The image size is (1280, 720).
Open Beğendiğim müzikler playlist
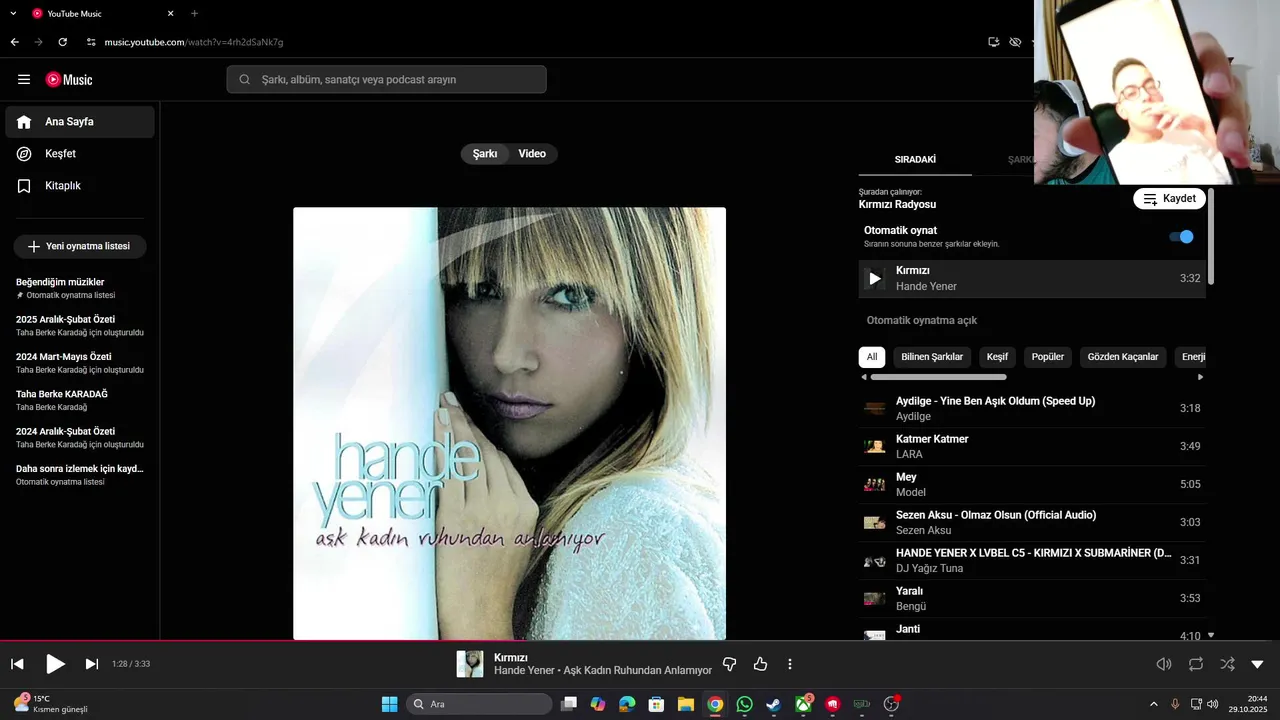pyautogui.click(x=80, y=288)
